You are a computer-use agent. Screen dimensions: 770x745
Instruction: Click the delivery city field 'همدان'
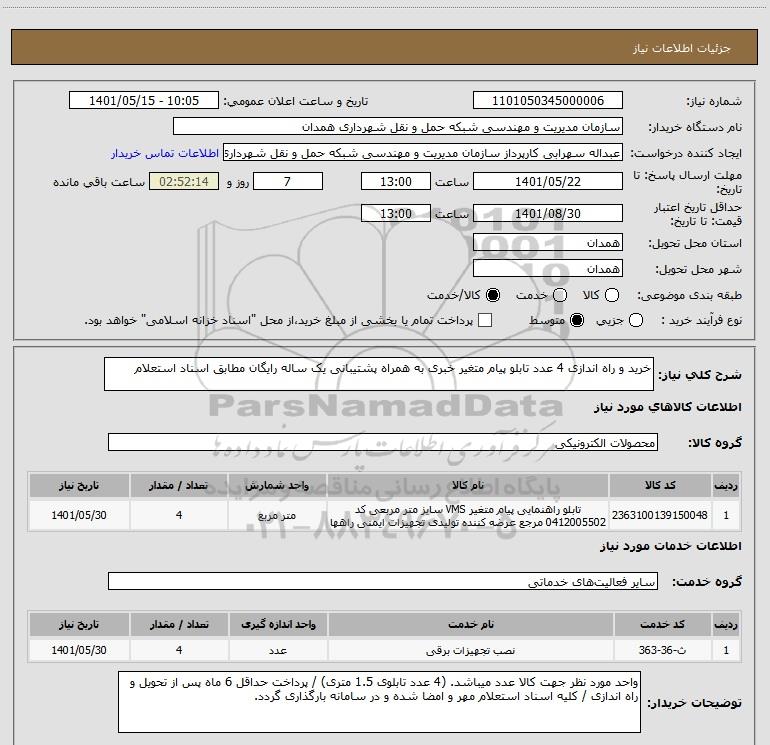548,268
